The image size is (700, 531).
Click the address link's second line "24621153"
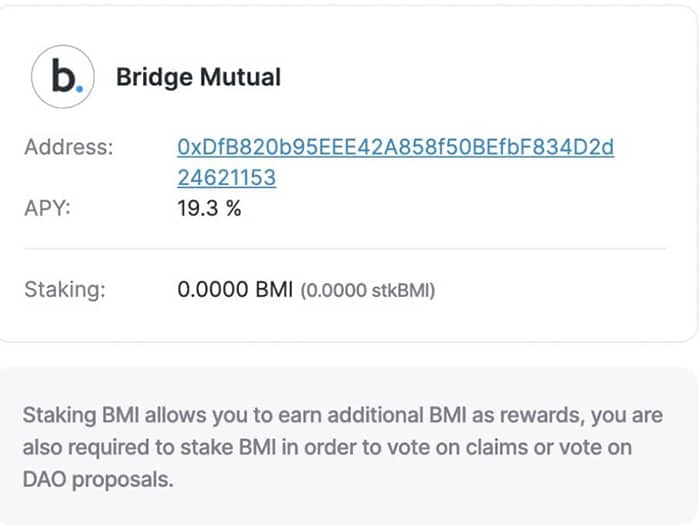[226, 178]
